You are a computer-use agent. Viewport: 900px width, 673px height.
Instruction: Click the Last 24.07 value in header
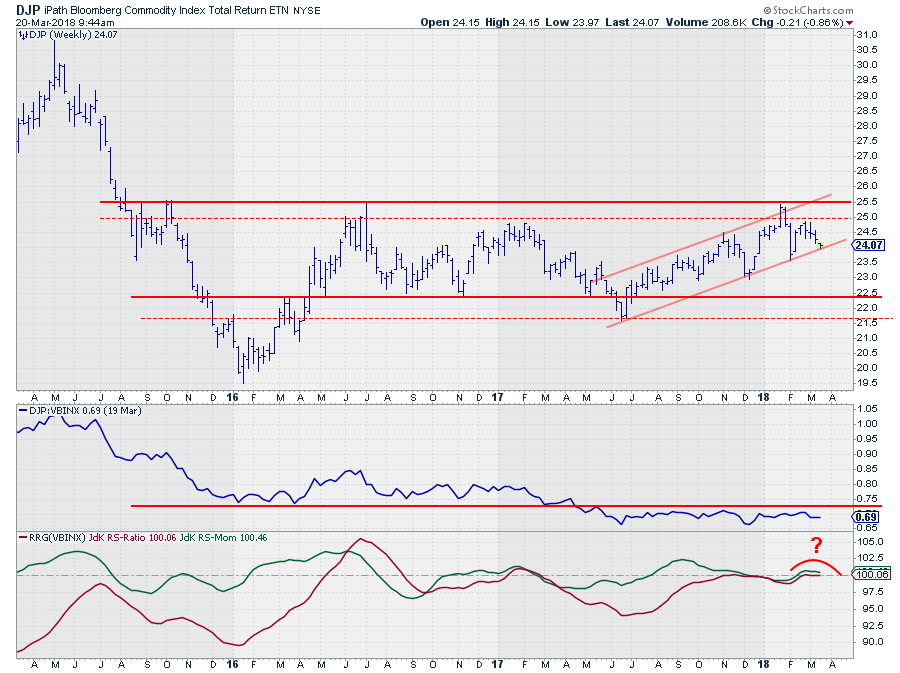click(x=633, y=22)
